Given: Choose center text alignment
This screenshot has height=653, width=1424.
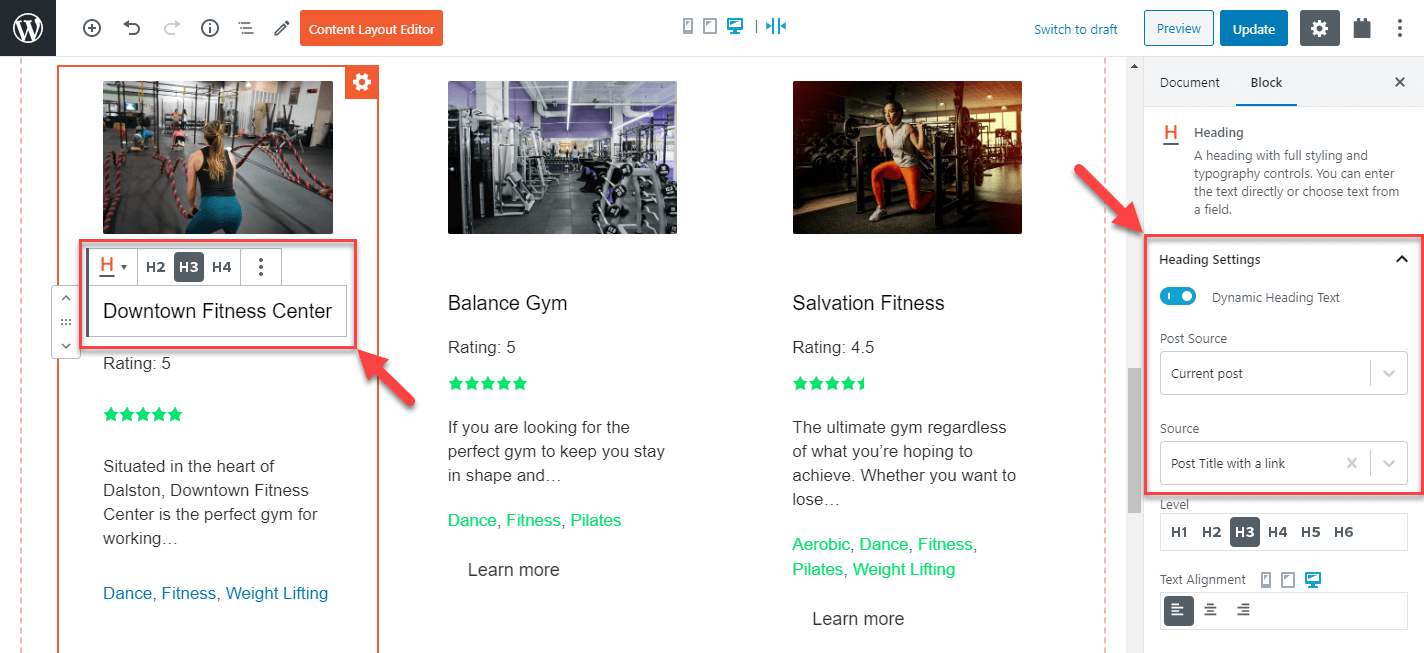Looking at the screenshot, I should [x=1210, y=610].
